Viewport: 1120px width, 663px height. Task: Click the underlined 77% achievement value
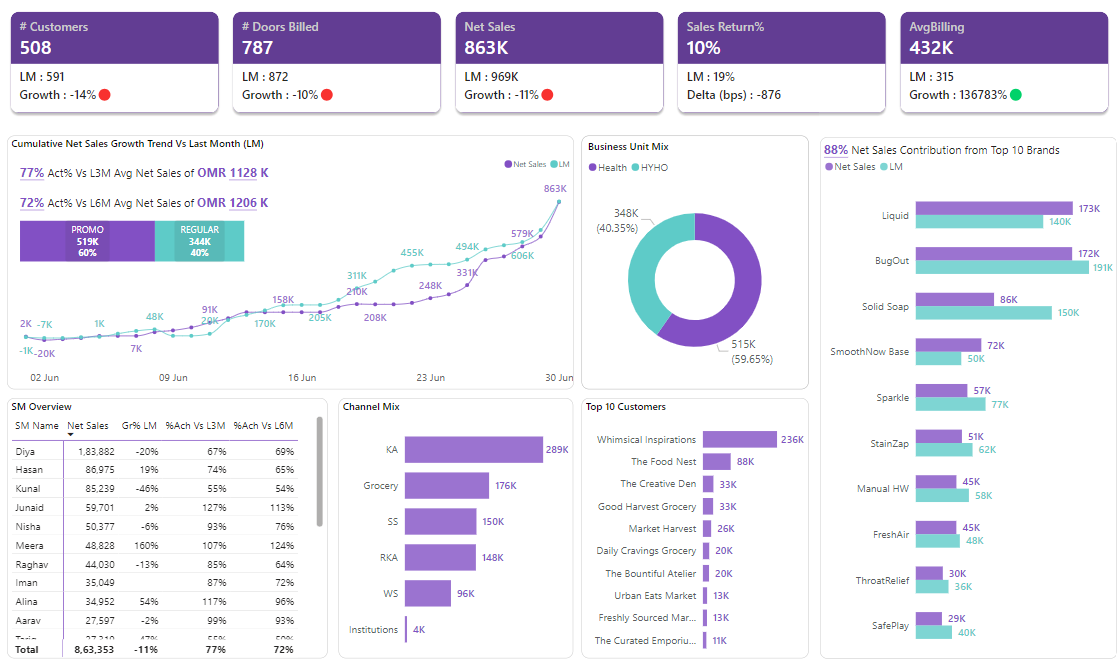32,173
